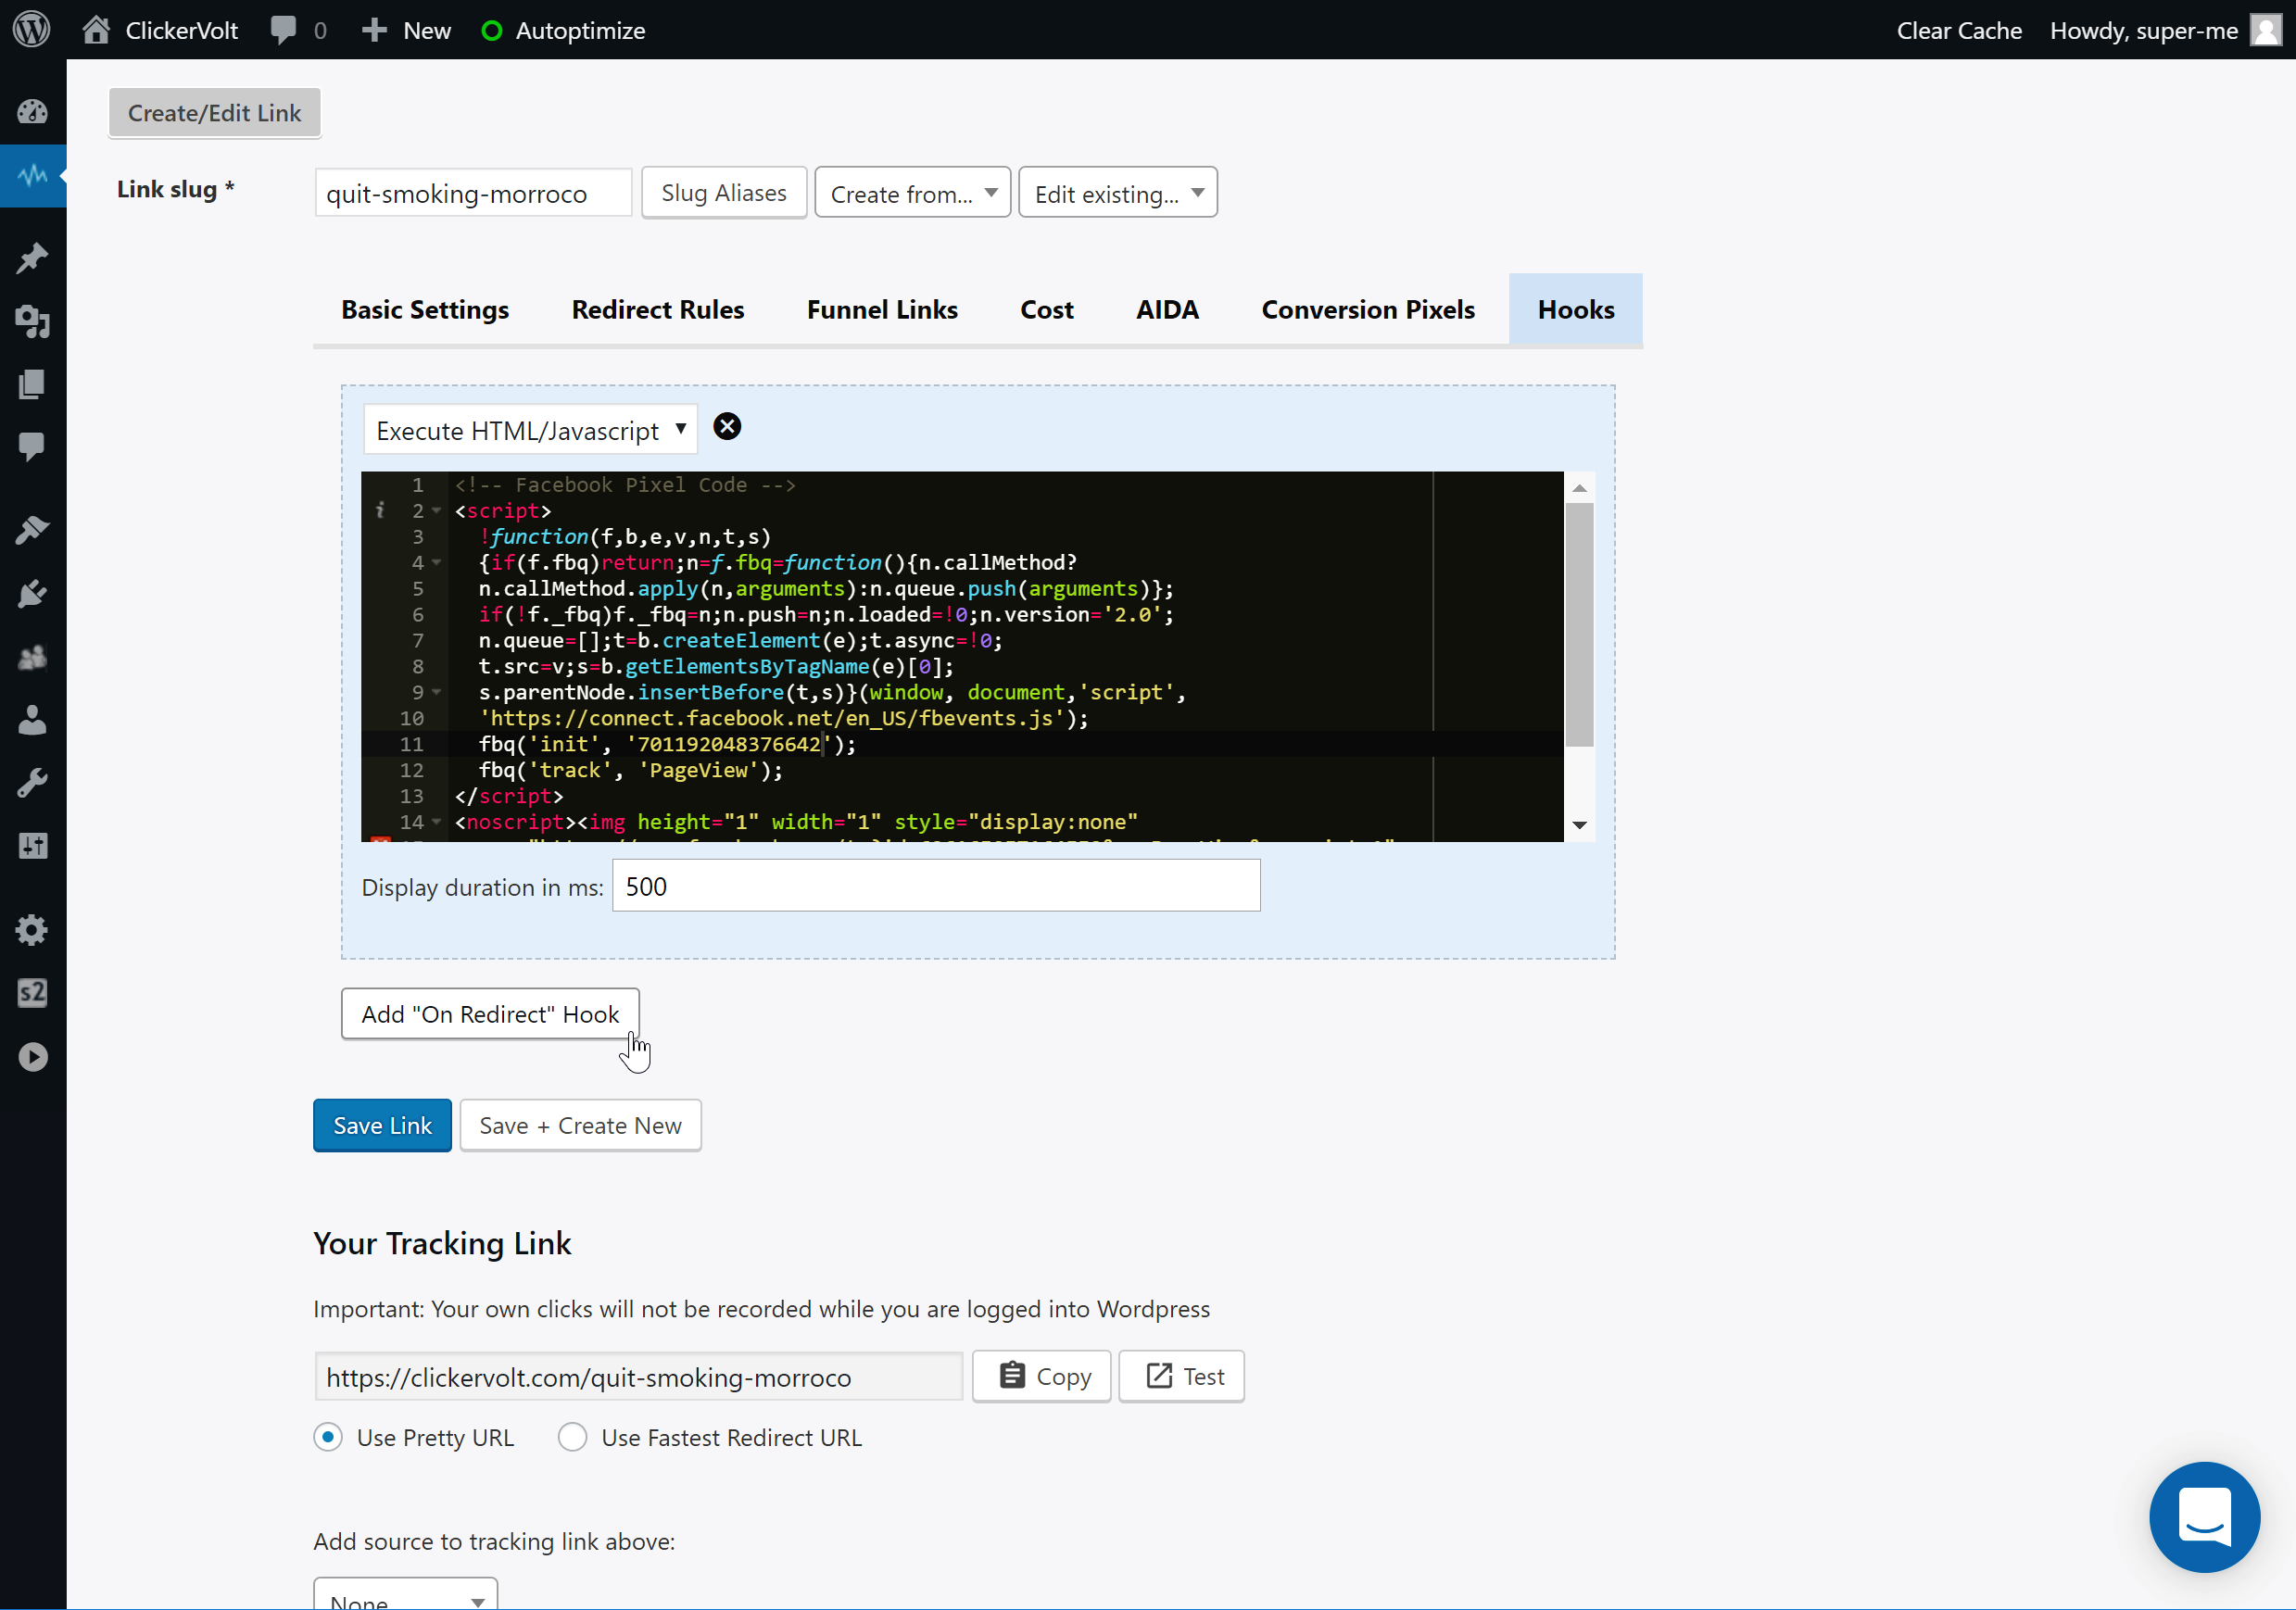Click line number 10 in the code gutter
This screenshot has width=2296, height=1610.
pyautogui.click(x=412, y=718)
